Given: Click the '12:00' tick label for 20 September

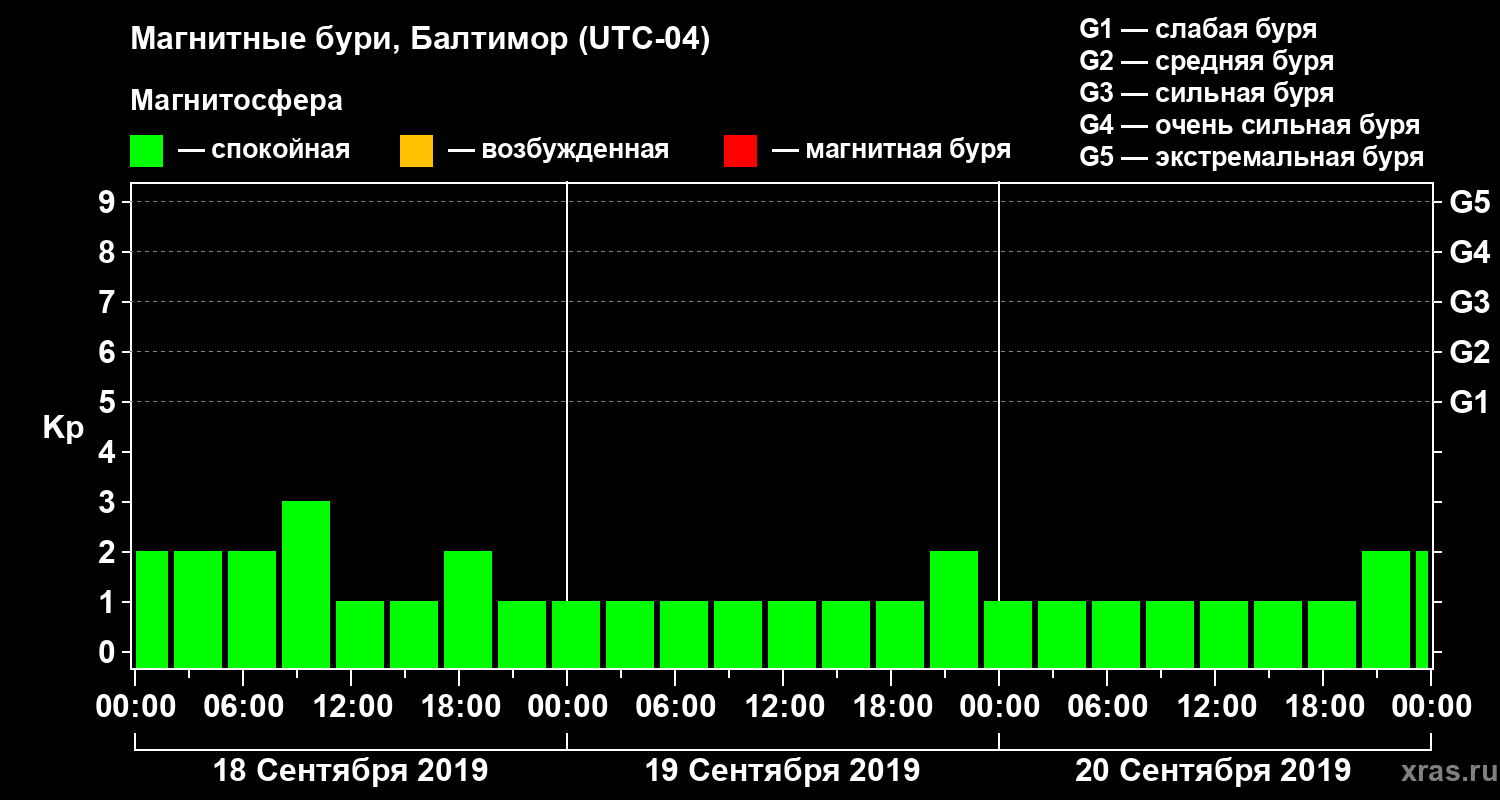Looking at the screenshot, I should (1215, 706).
